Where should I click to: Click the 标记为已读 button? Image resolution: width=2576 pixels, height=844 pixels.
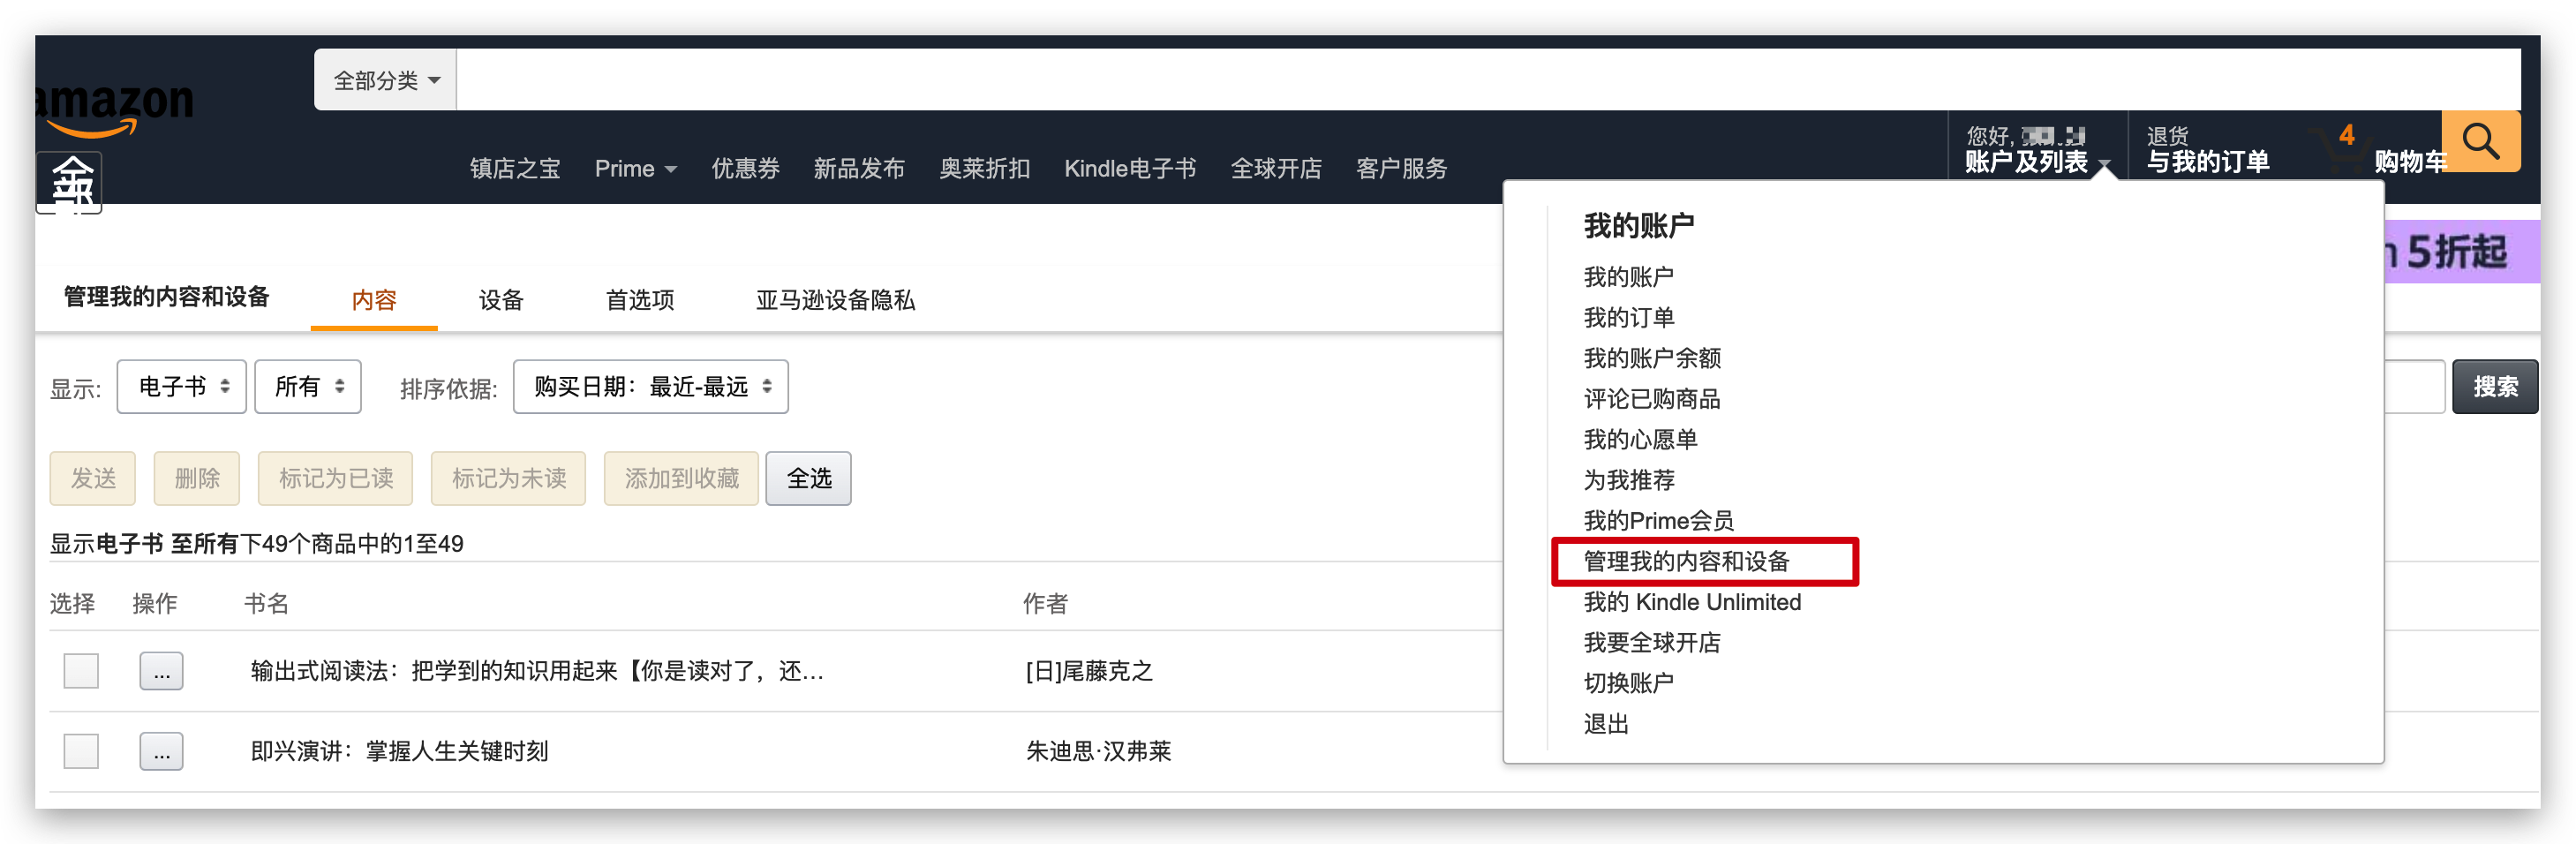(336, 478)
